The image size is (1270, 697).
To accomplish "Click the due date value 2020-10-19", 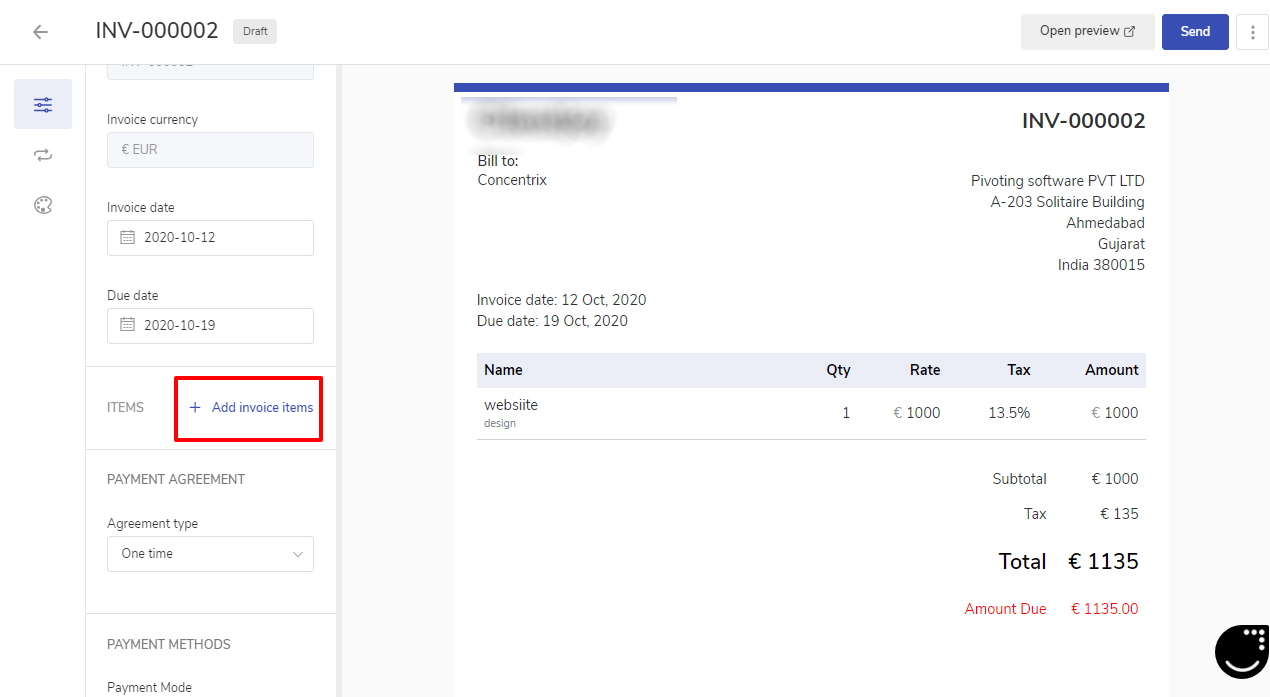I will click(180, 325).
